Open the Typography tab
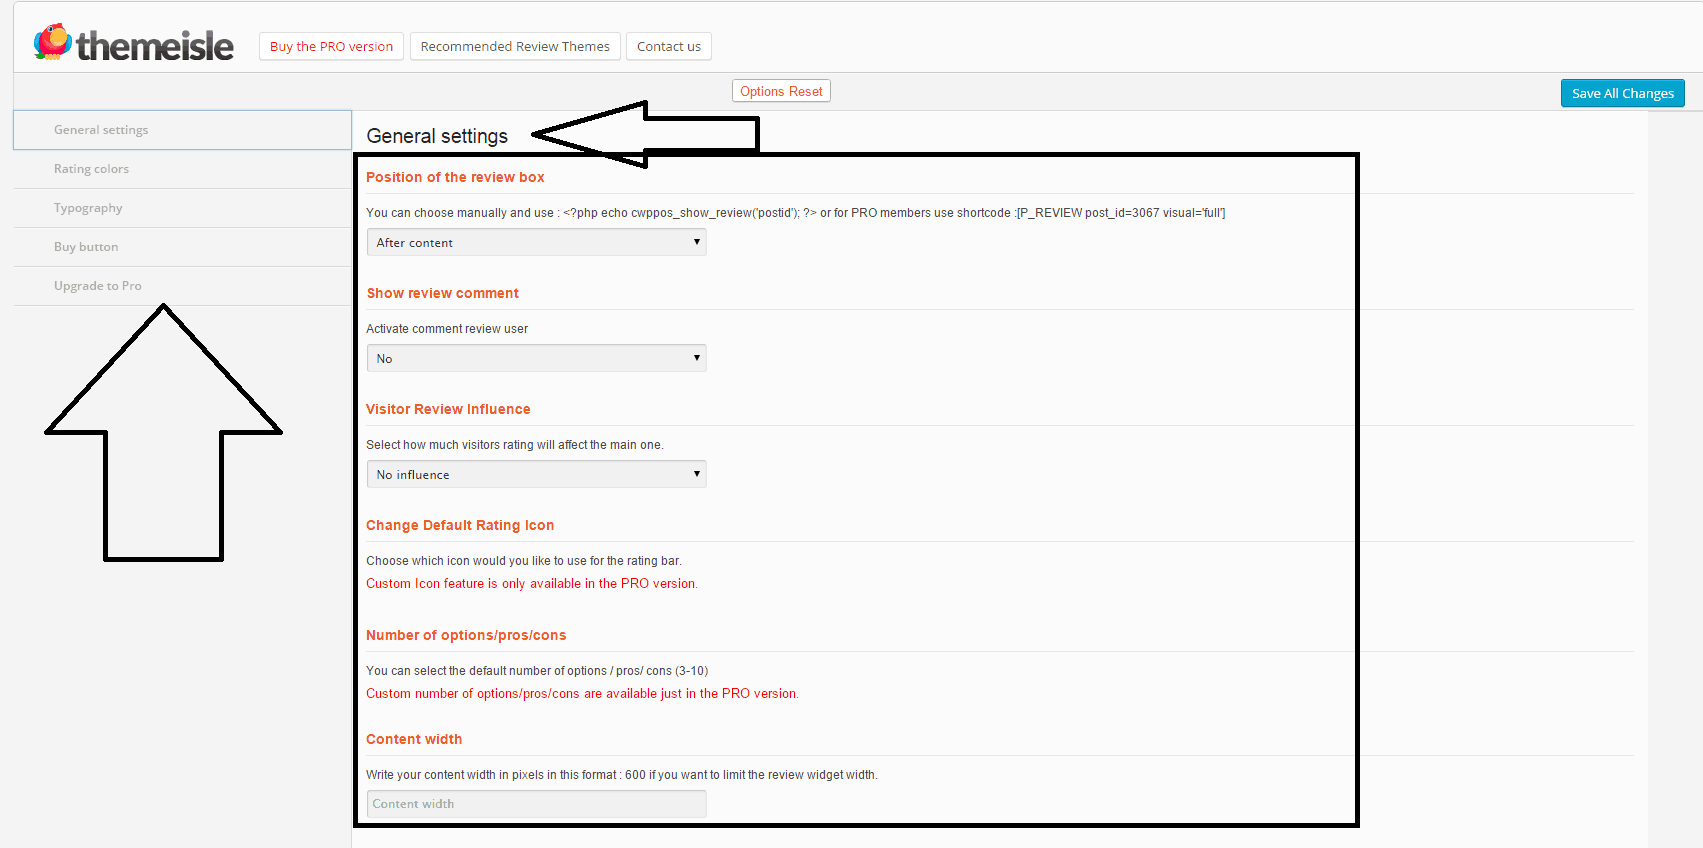This screenshot has width=1703, height=848. click(182, 208)
